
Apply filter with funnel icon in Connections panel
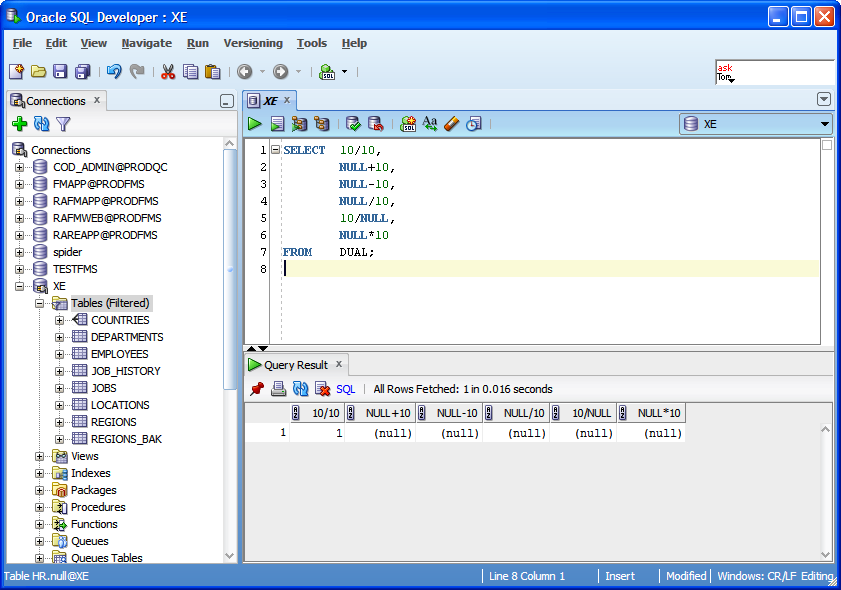point(63,124)
